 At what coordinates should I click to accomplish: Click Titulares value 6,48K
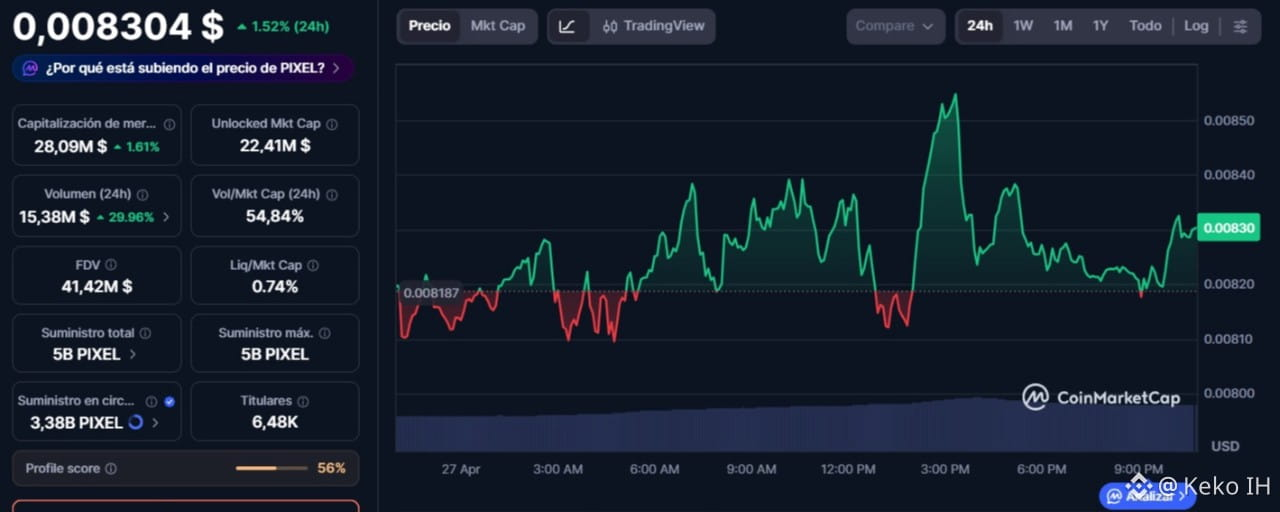(x=275, y=423)
